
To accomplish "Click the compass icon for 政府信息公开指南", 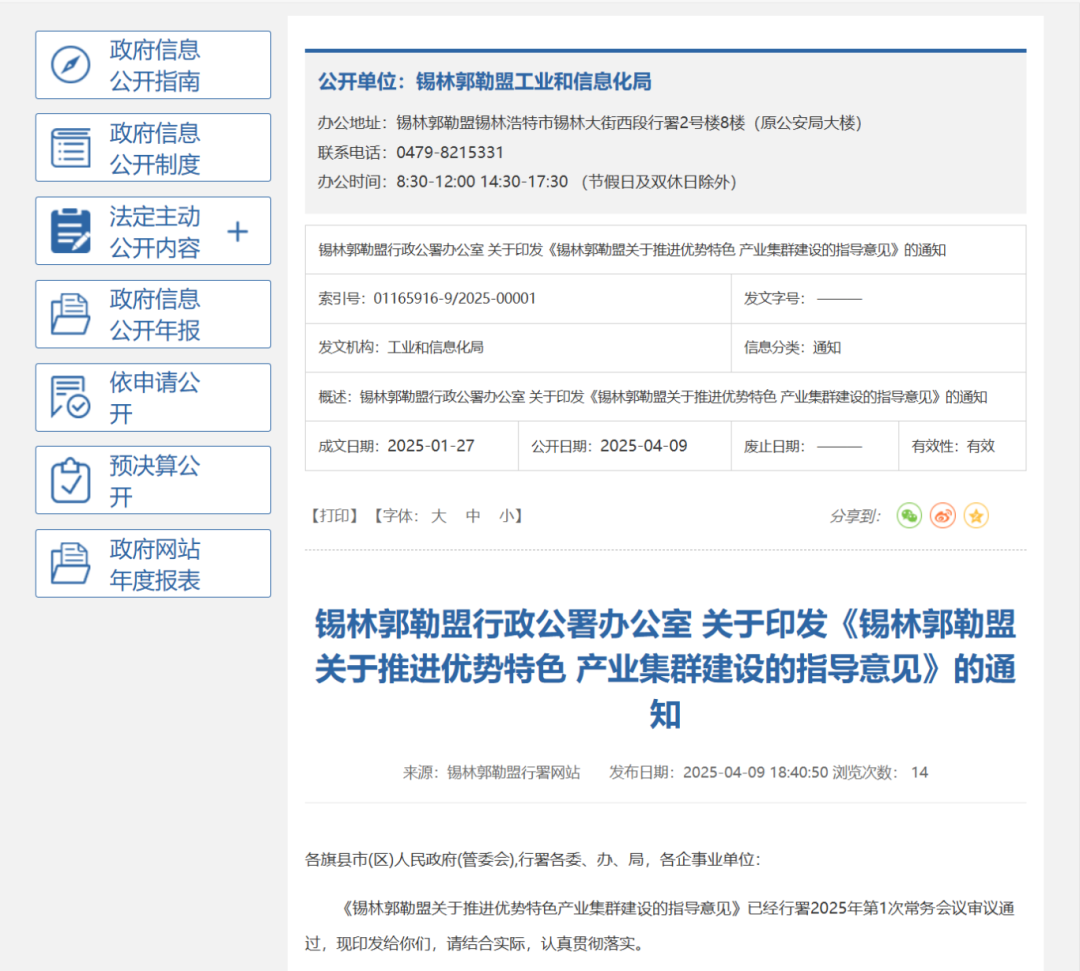I will [71, 65].
